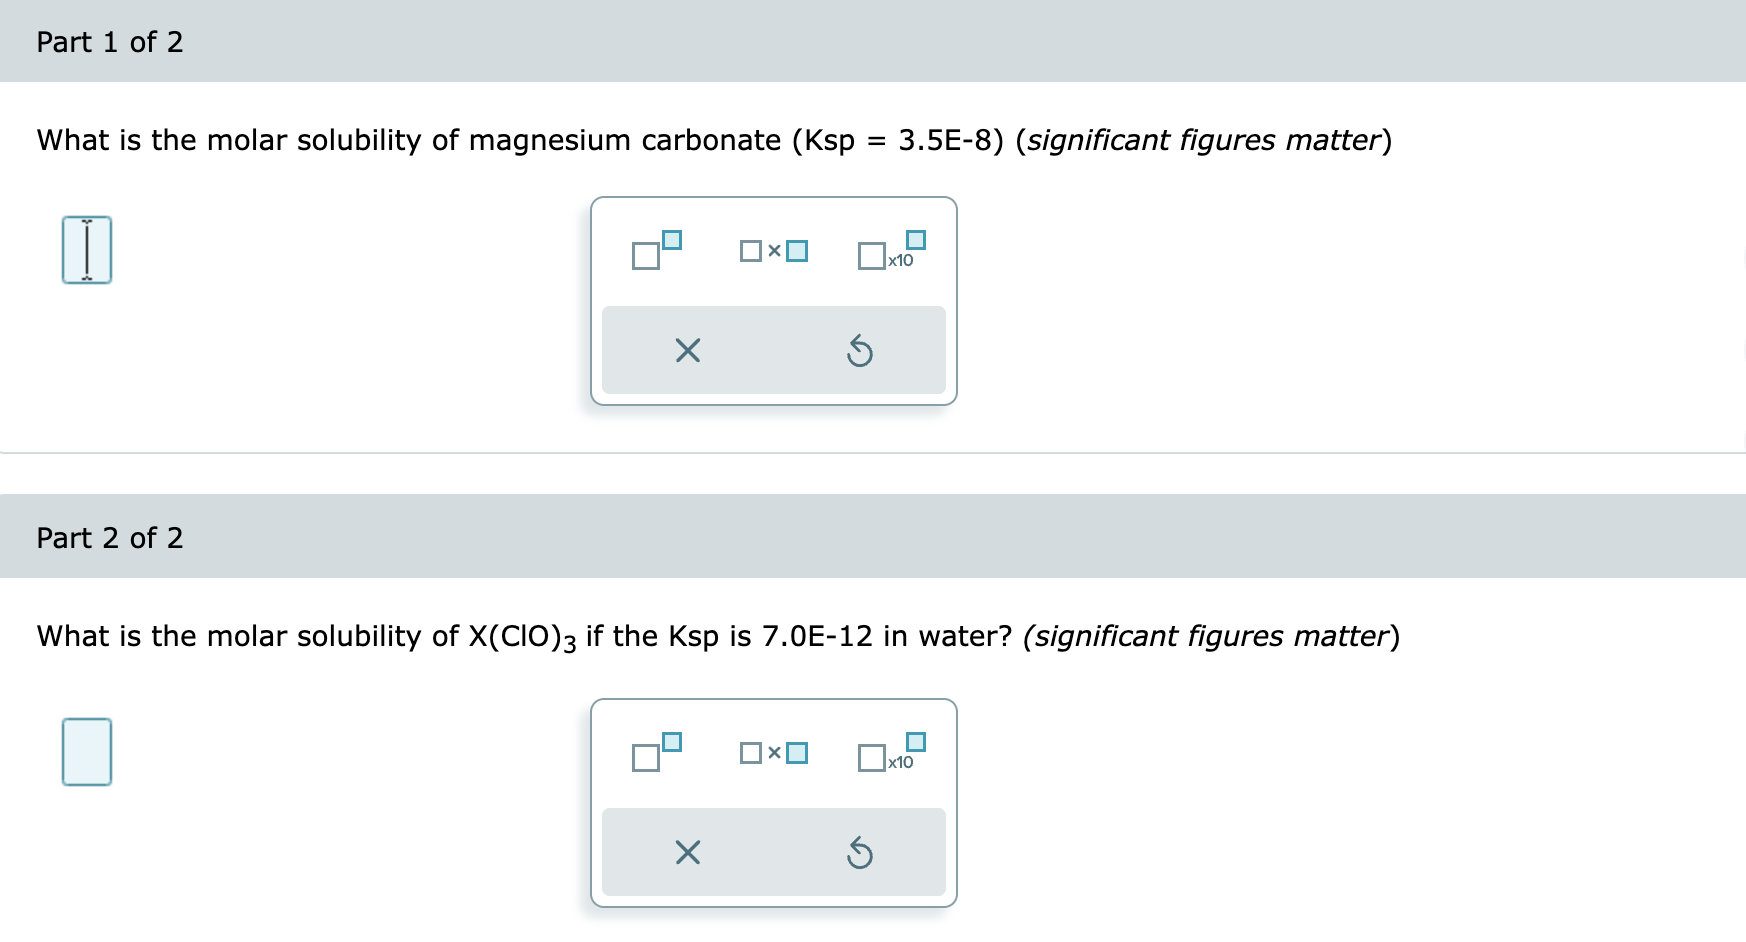Clear the Part 1 answer using the X button
1746x942 pixels.
686,350
